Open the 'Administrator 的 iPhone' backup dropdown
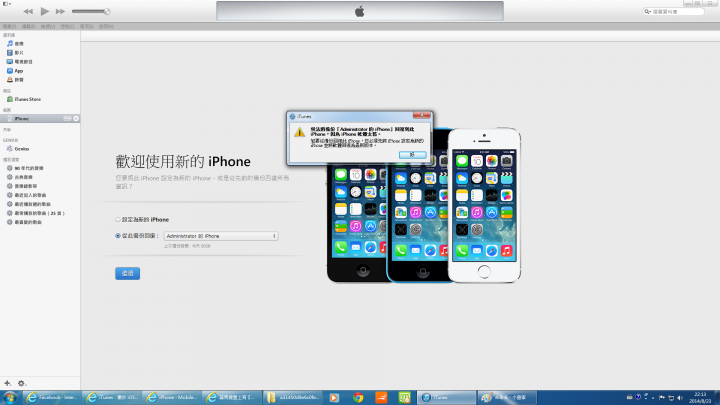The width and height of the screenshot is (720, 405). pos(221,236)
